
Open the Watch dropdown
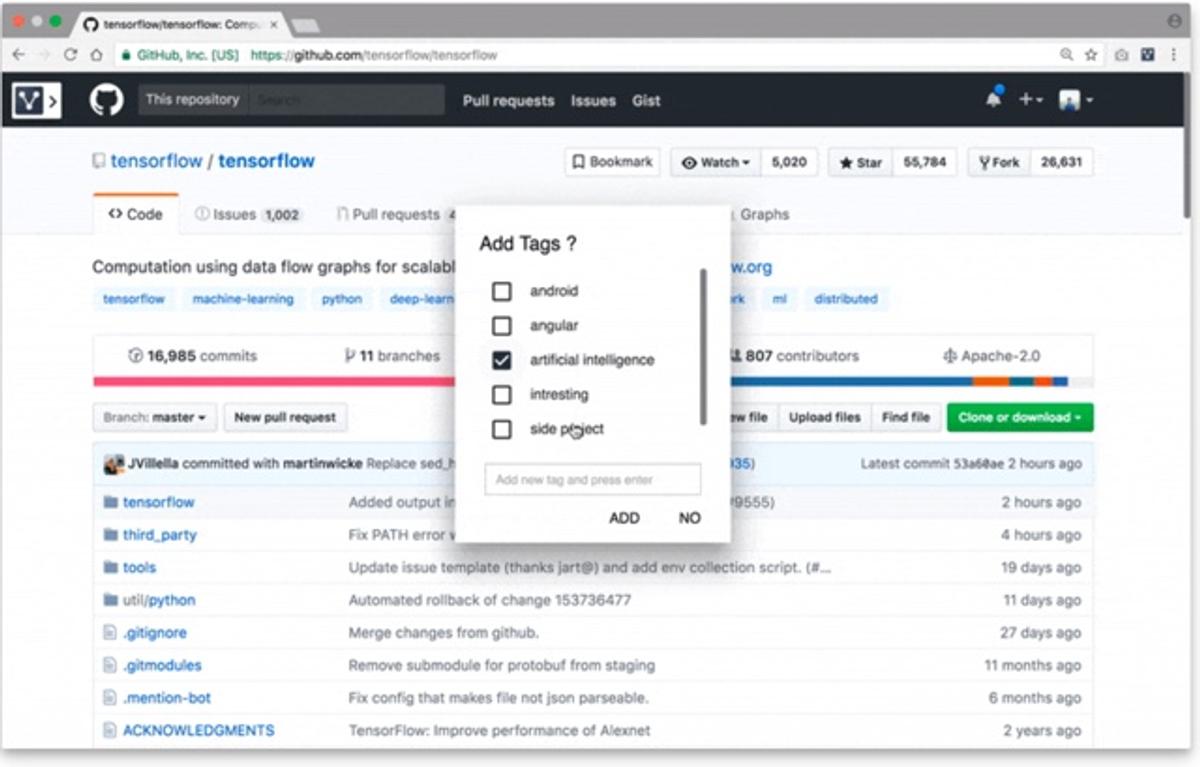pyautogui.click(x=716, y=162)
